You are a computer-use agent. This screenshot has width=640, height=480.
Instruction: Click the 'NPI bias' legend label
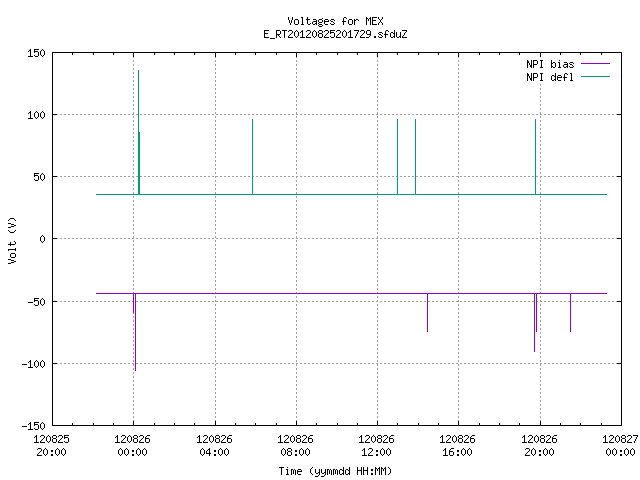pyautogui.click(x=550, y=64)
